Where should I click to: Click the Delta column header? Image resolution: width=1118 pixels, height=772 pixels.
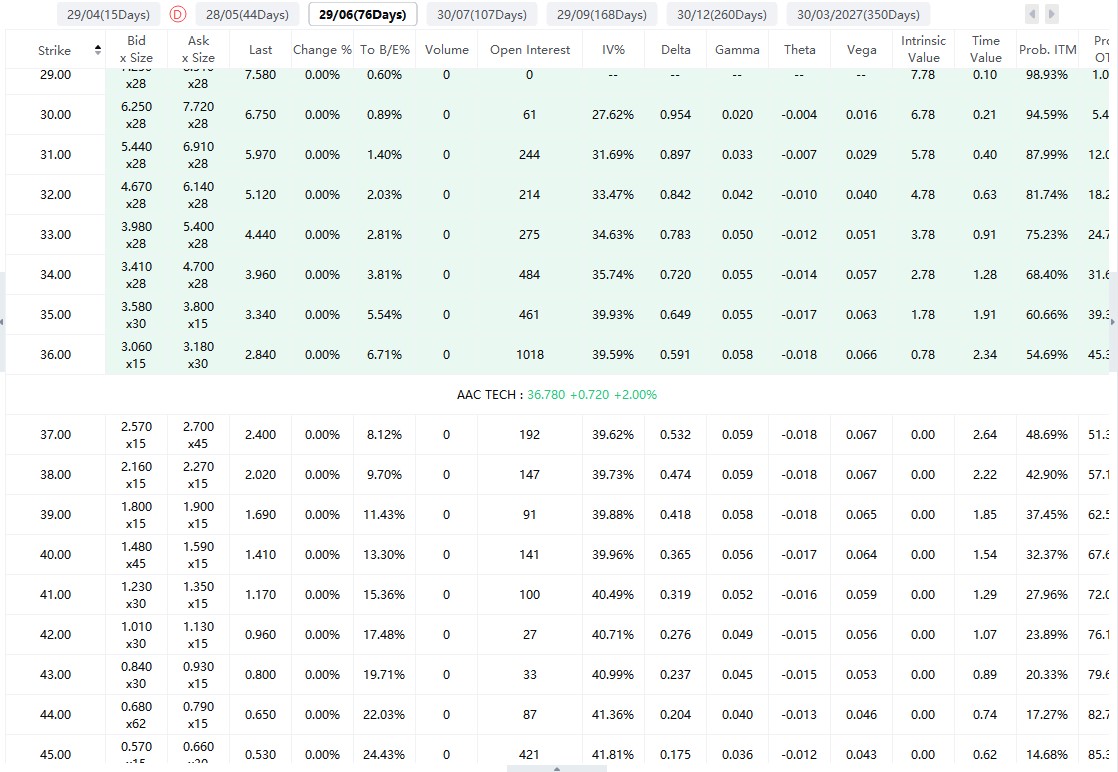pos(675,50)
